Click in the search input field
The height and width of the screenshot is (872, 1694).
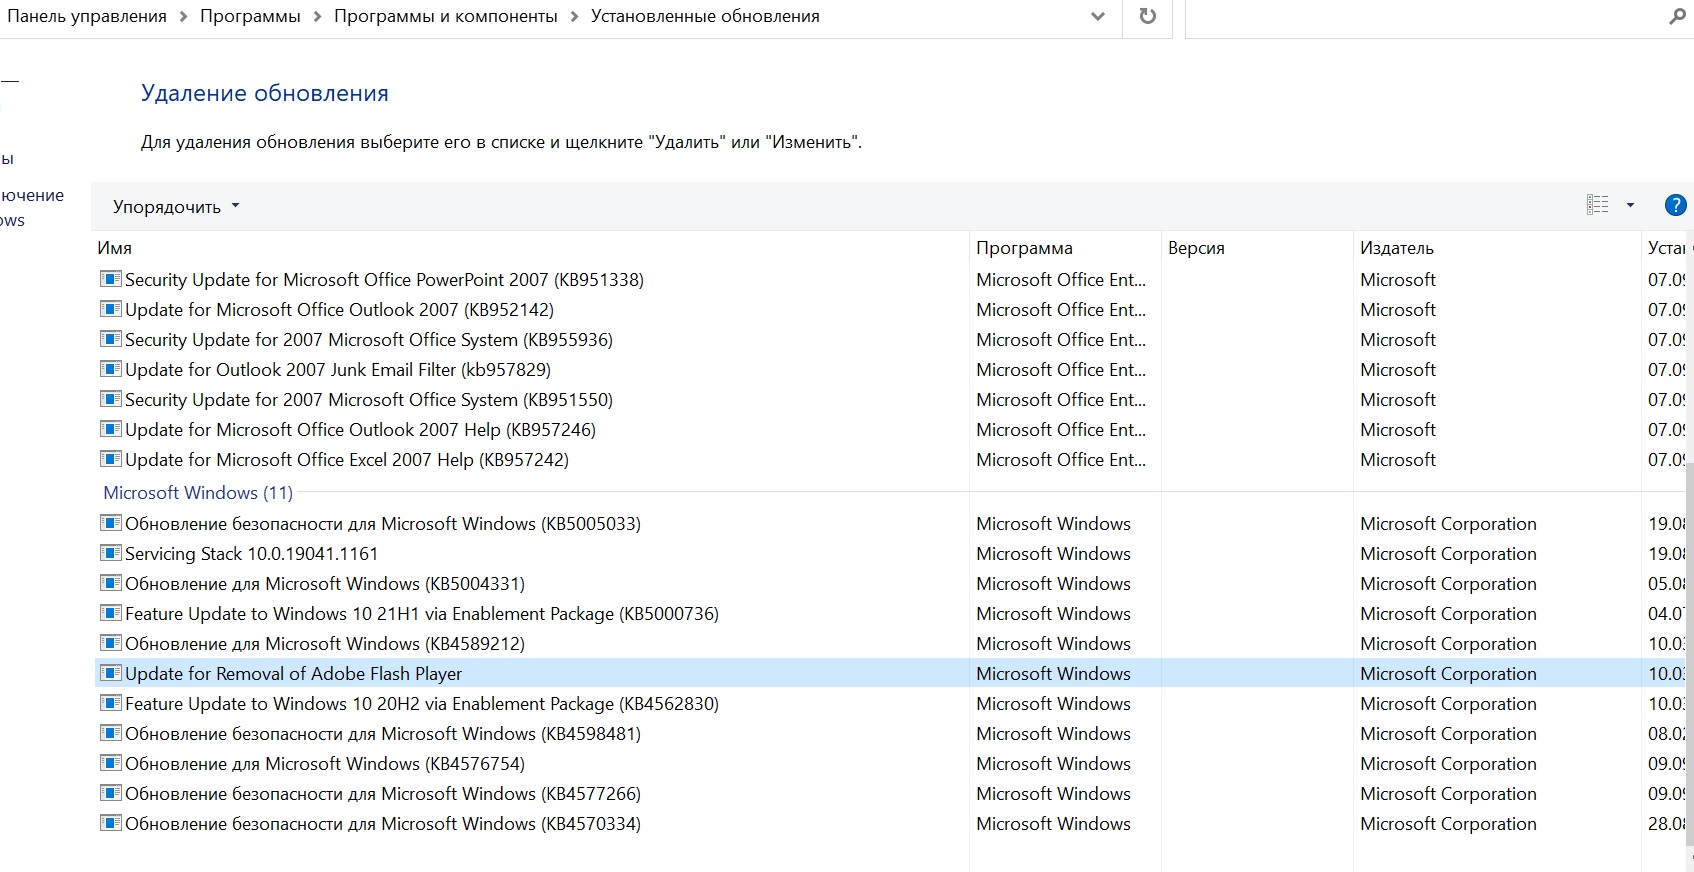click(x=1425, y=16)
